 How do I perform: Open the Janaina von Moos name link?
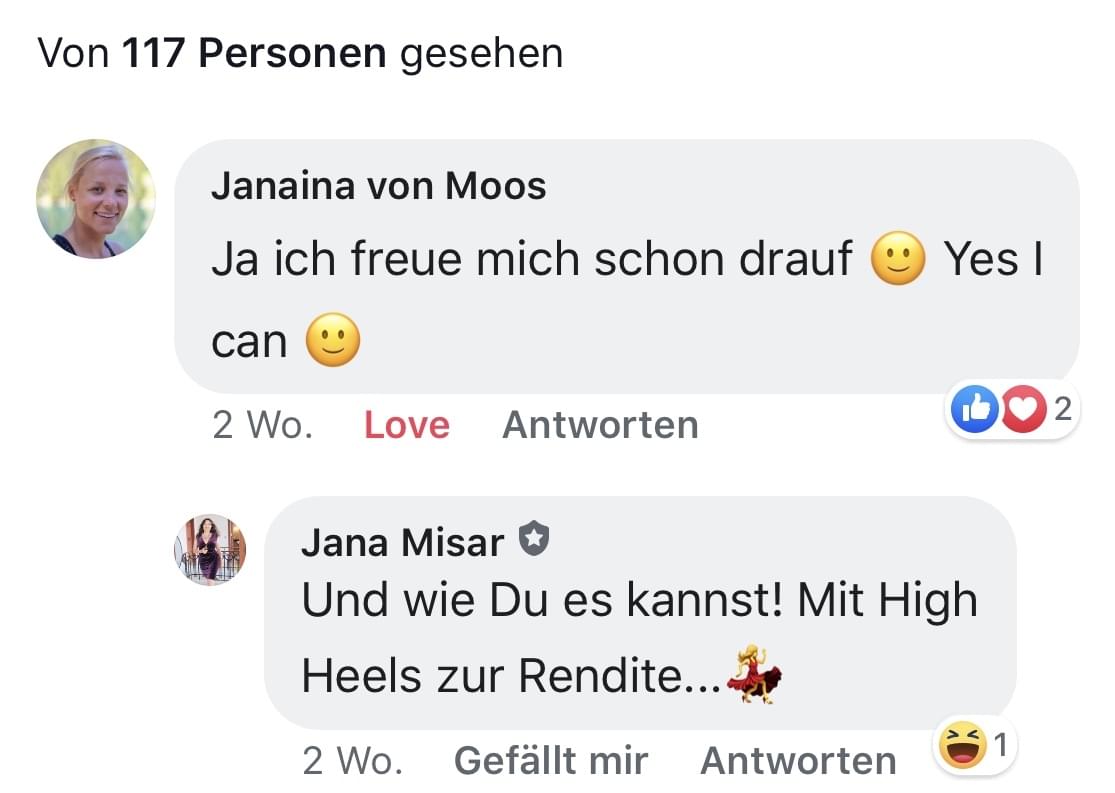[x=378, y=186]
